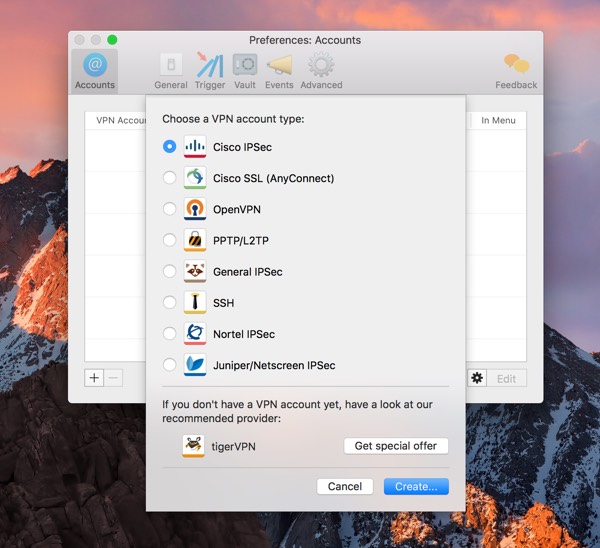Select the Nortel IPSec radio button
The image size is (600, 548).
[170, 334]
